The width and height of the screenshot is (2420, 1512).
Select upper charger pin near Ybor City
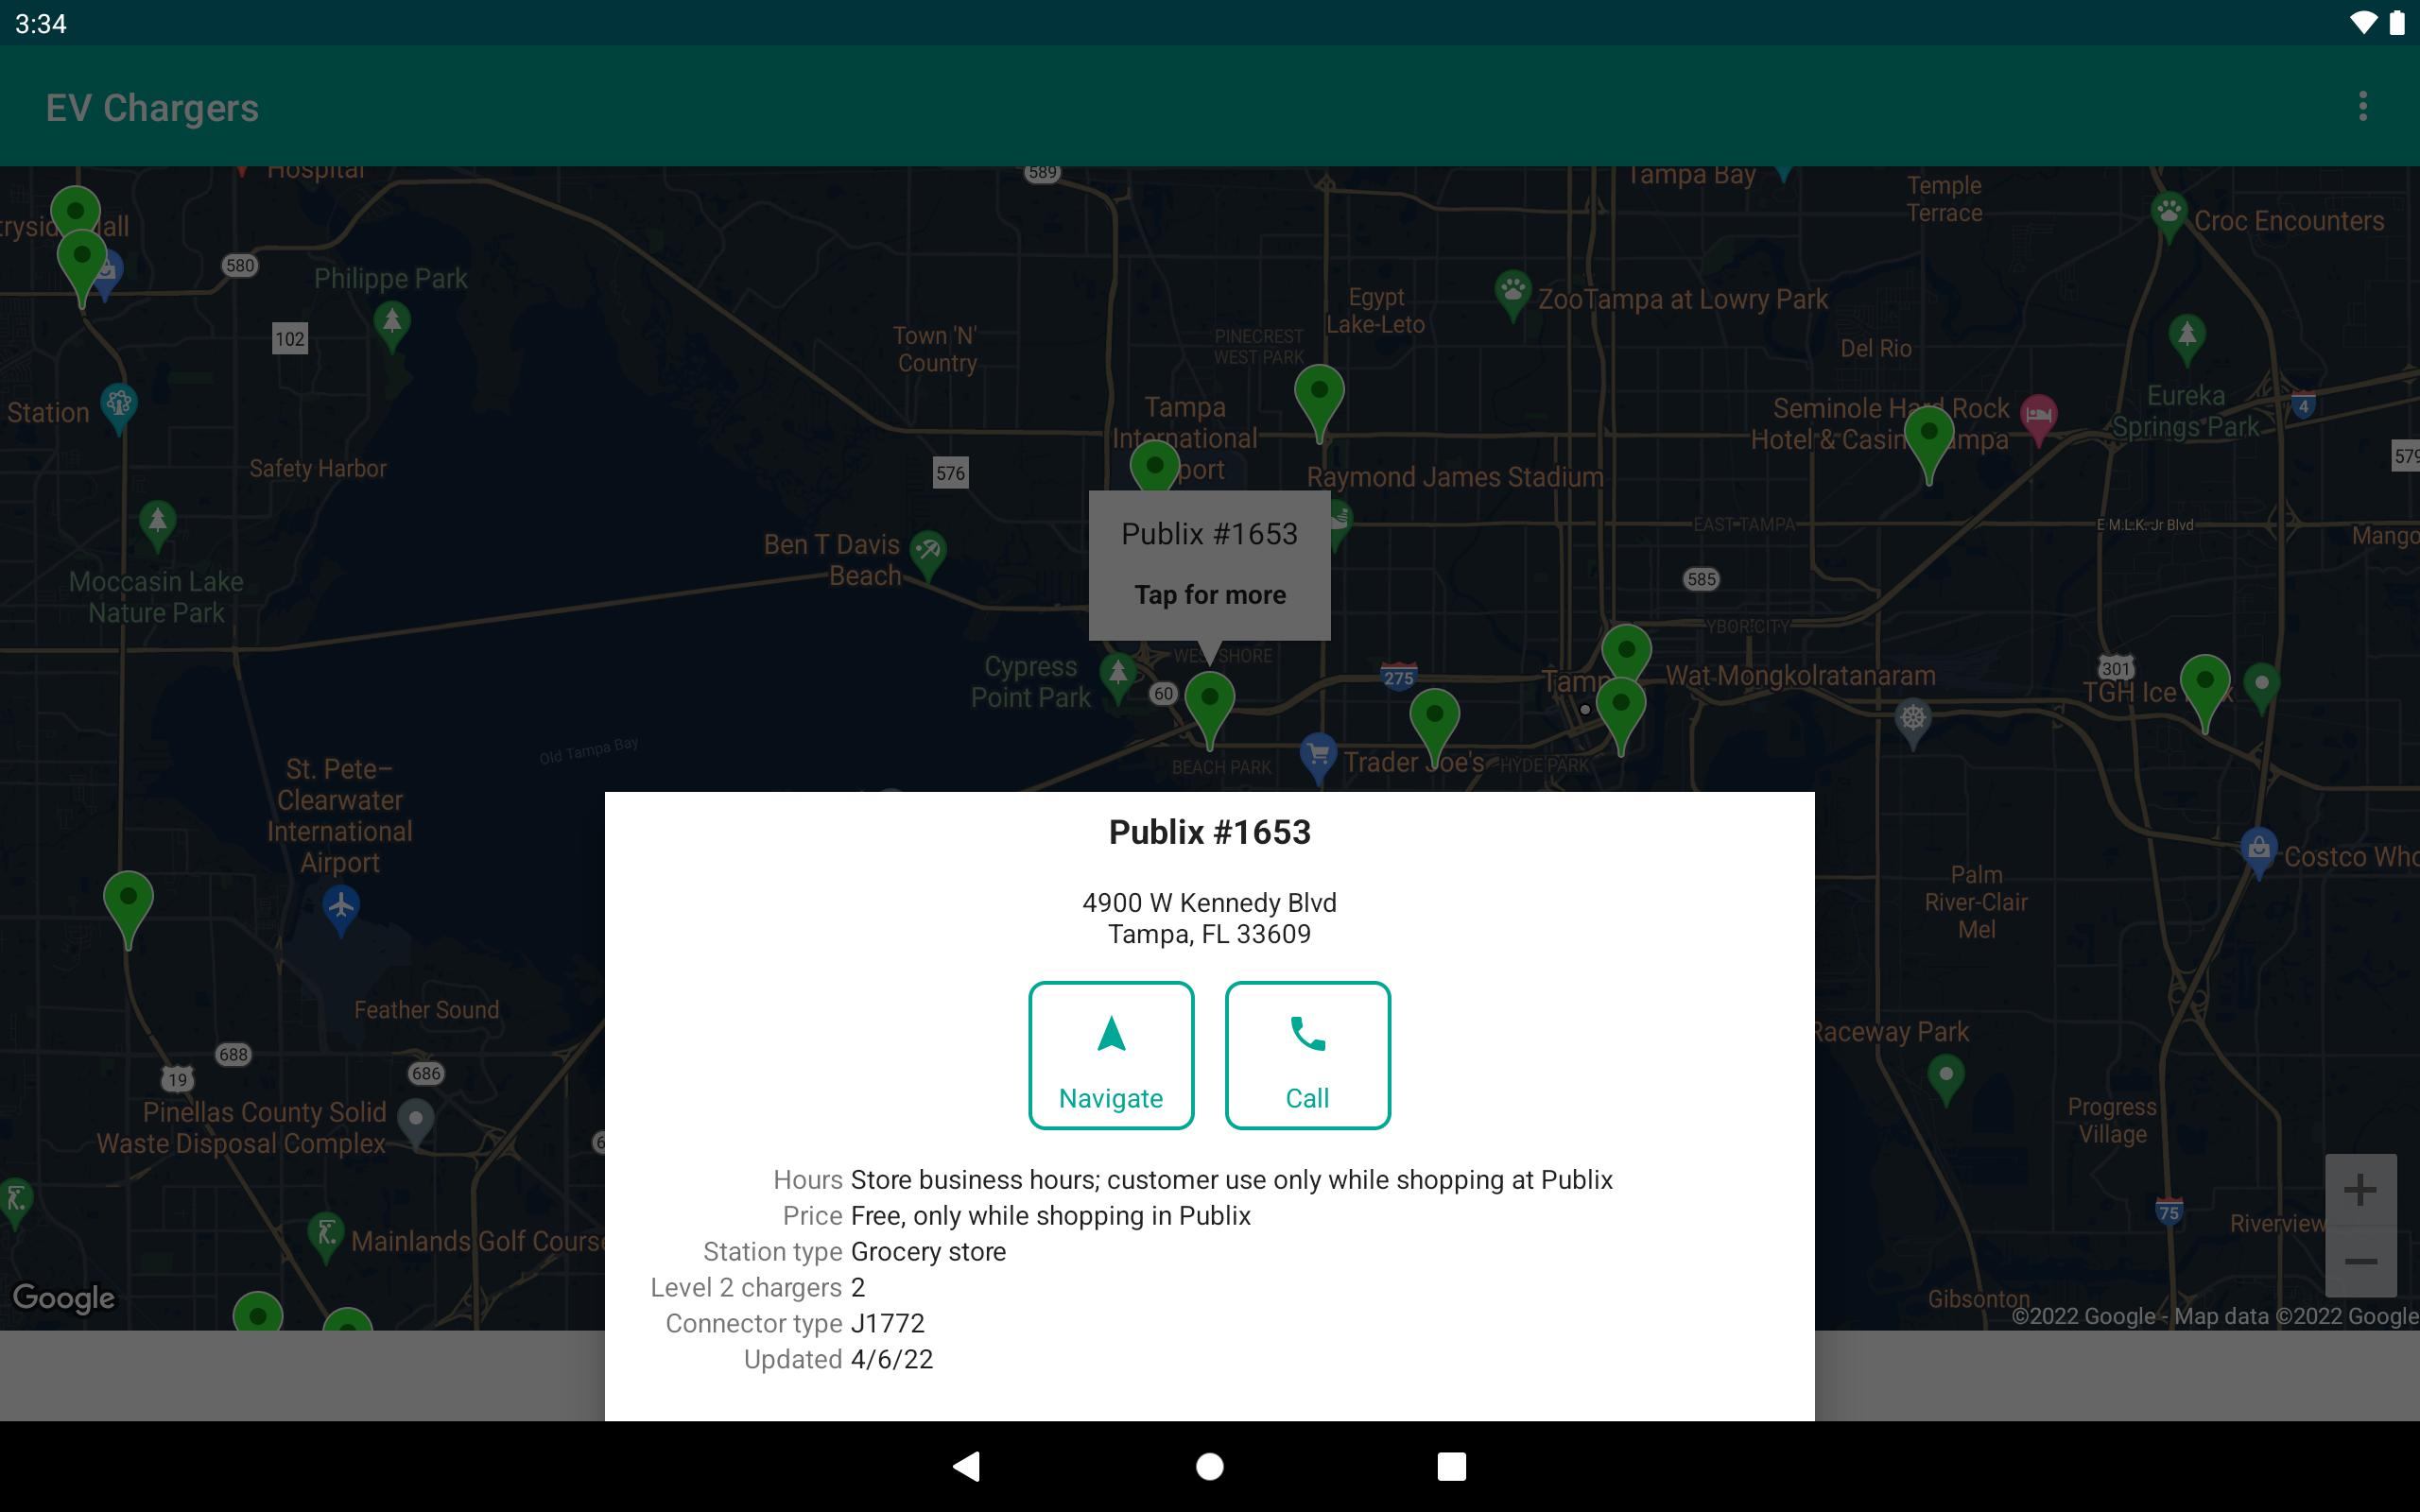coord(1626,652)
